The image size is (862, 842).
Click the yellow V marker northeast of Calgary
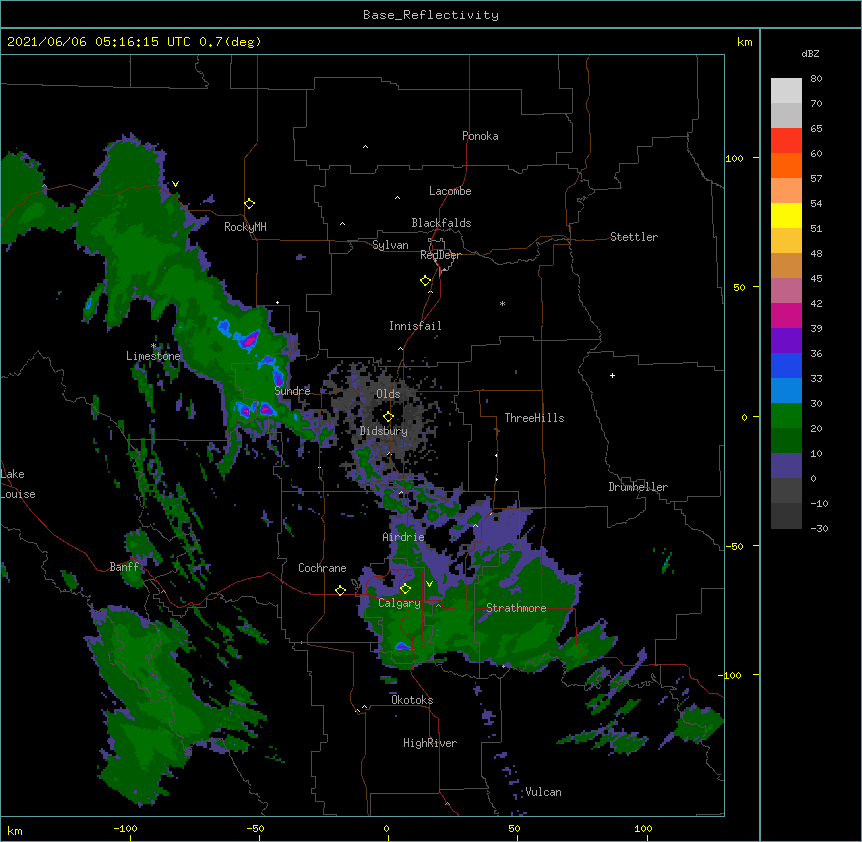[x=429, y=584]
